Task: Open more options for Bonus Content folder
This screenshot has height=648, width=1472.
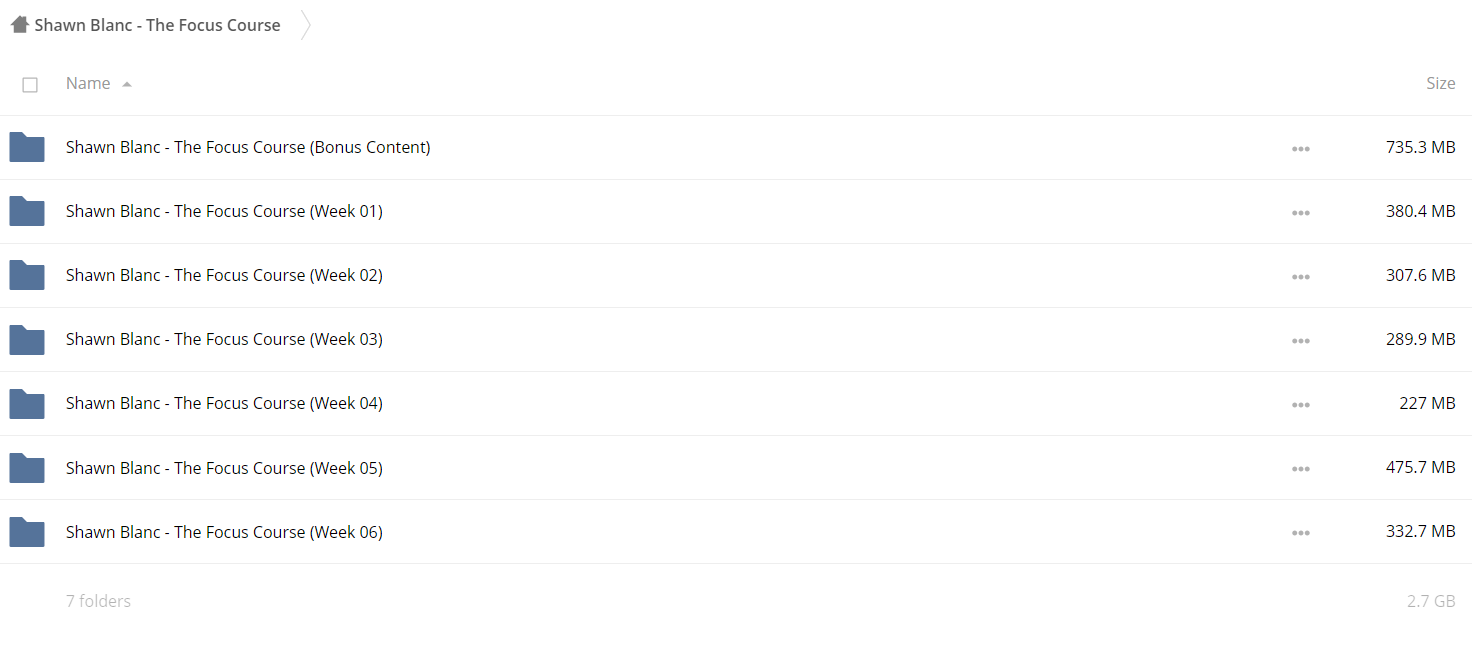Action: [x=1300, y=148]
